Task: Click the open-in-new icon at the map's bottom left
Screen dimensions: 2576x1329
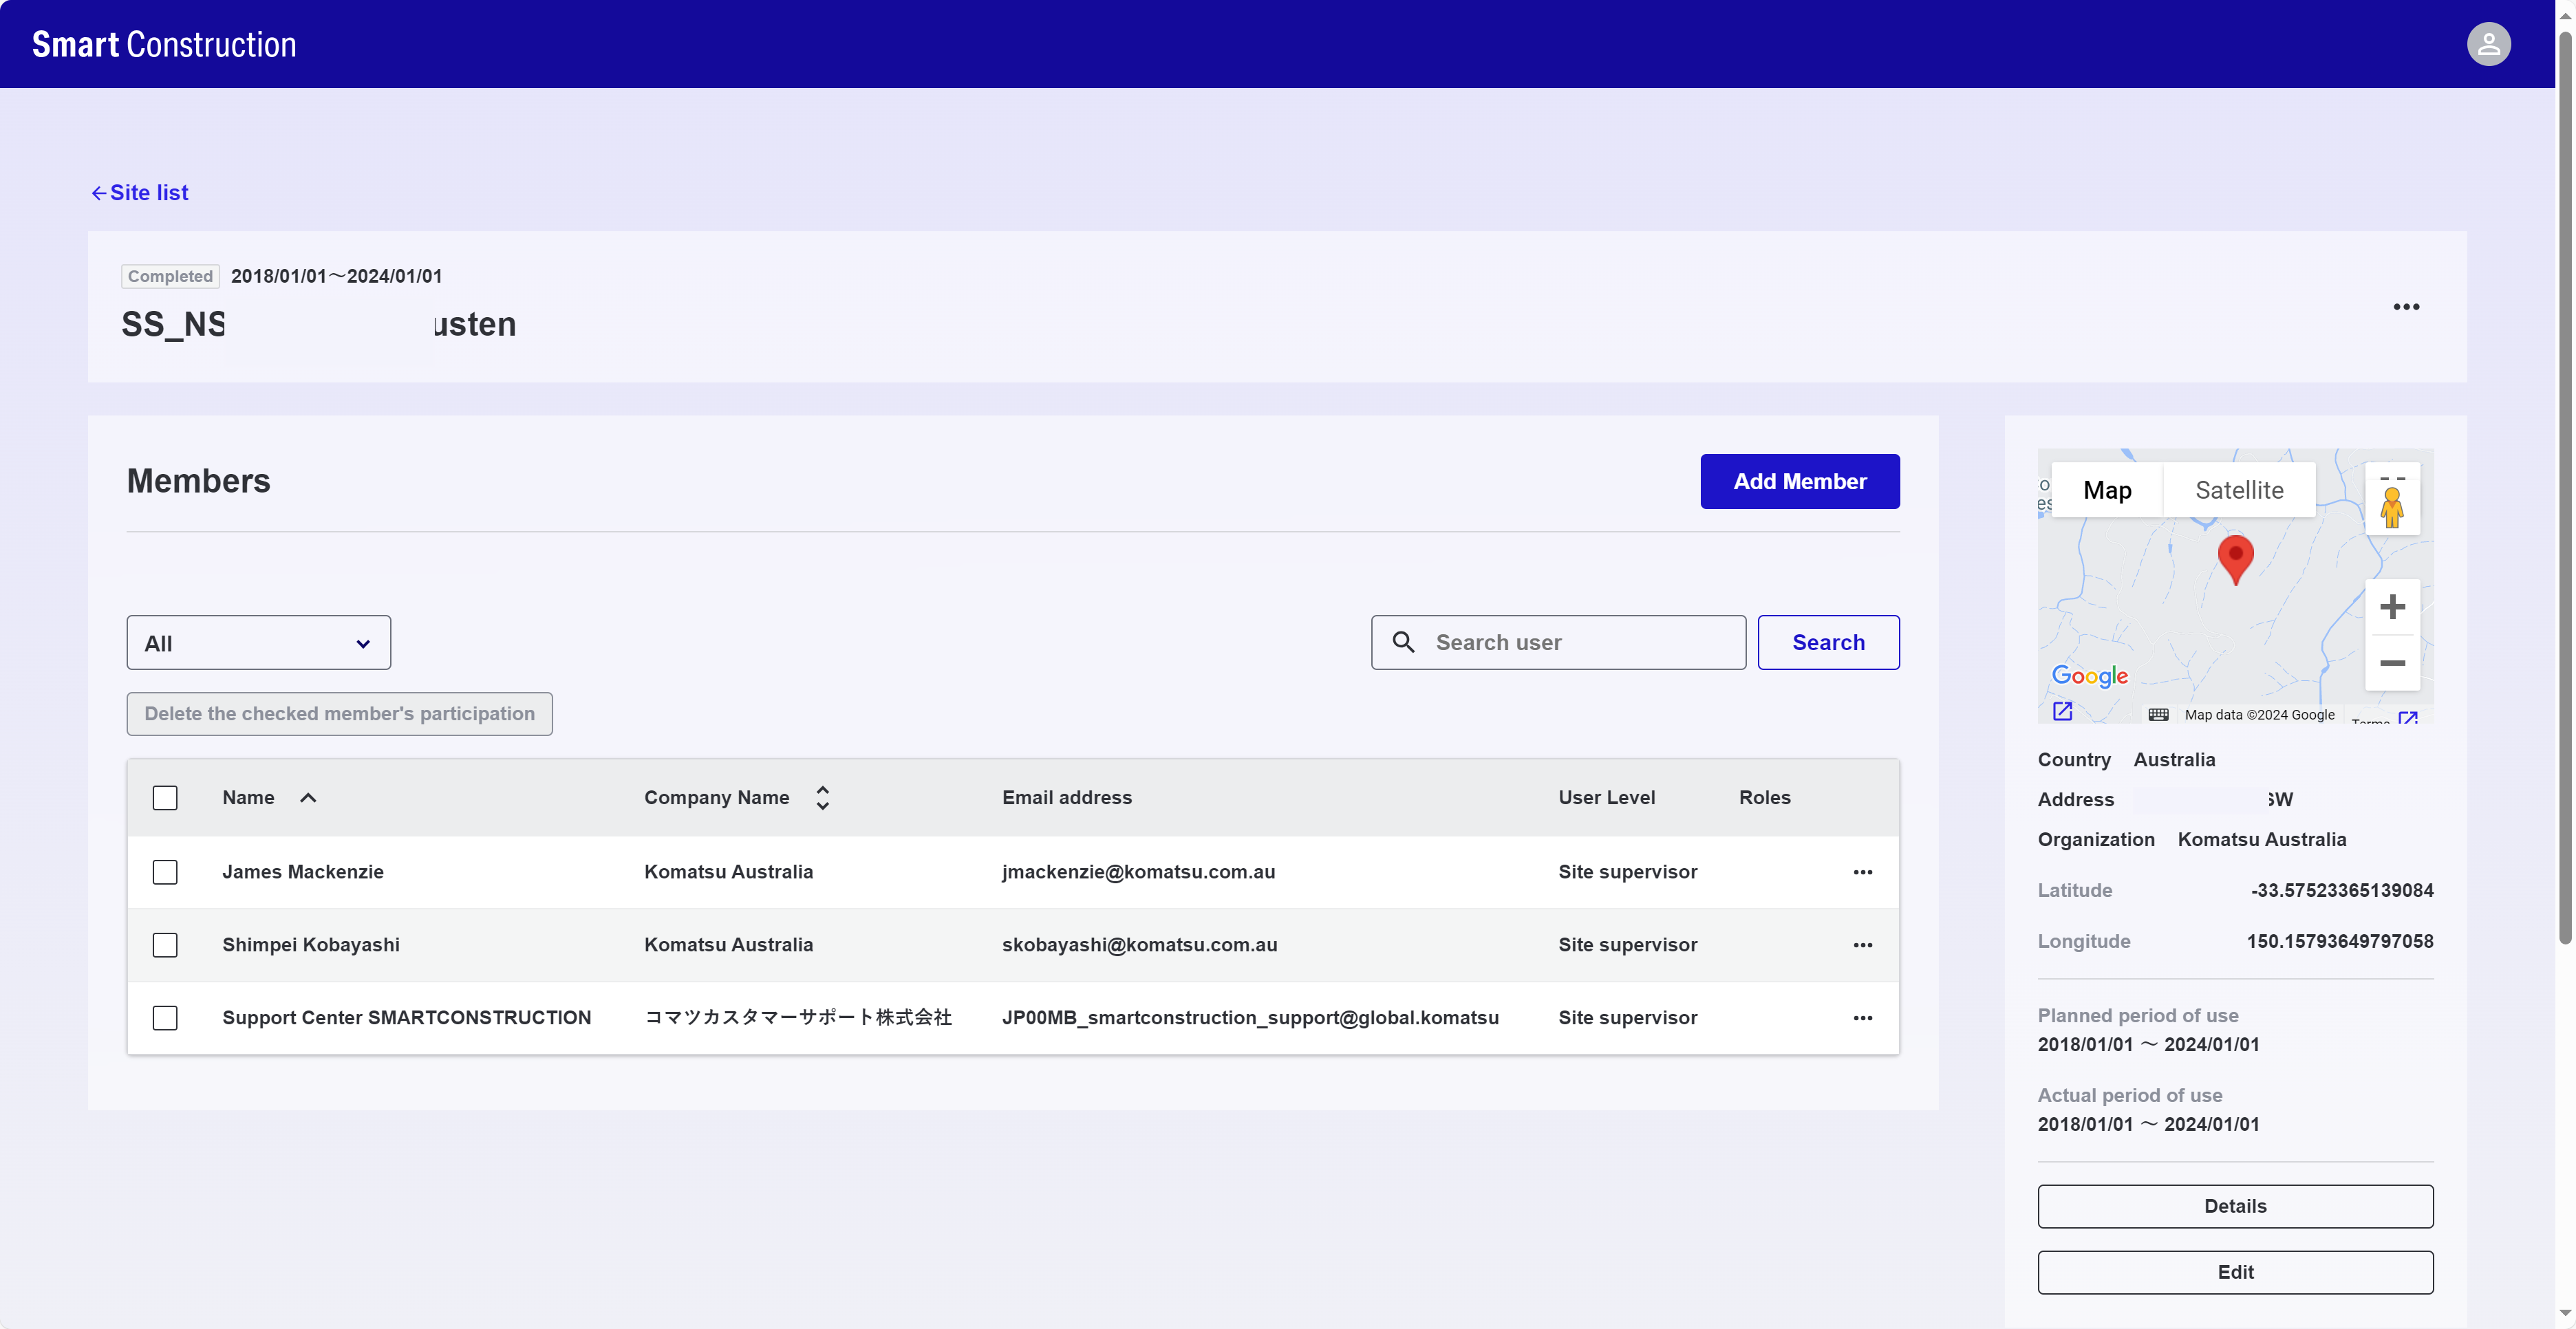Action: pyautogui.click(x=2062, y=711)
